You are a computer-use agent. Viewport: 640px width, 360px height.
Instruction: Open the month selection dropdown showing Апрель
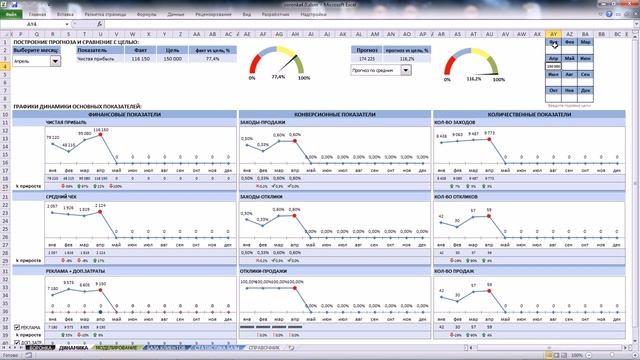click(x=56, y=61)
